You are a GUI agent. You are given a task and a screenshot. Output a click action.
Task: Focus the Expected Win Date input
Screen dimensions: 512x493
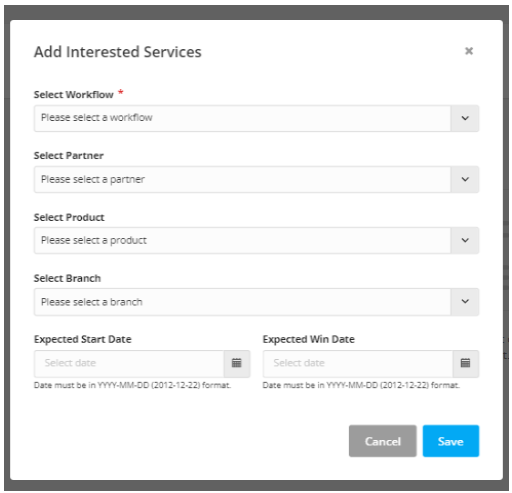coord(358,363)
